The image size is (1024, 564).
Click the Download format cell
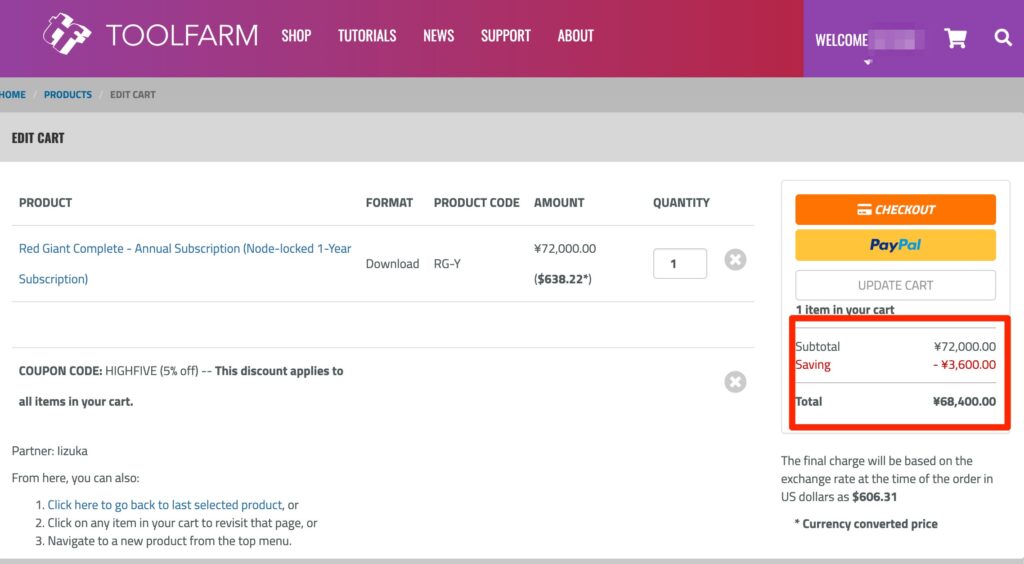click(x=392, y=264)
